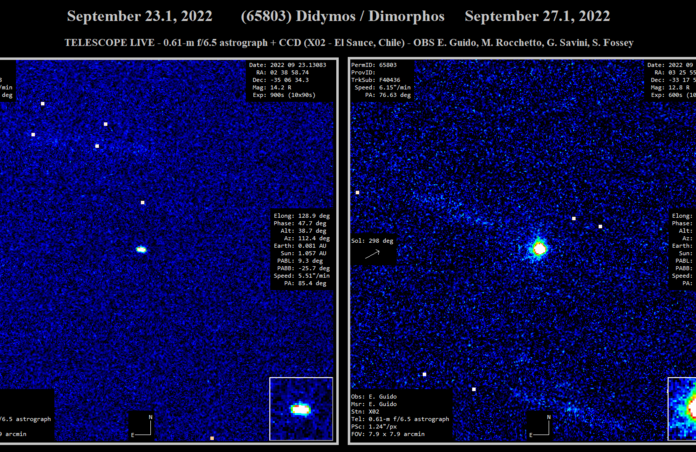The height and width of the screenshot is (452, 696).
Task: Click "Speed: 6.15"/min" in right panel
Action: pos(383,87)
